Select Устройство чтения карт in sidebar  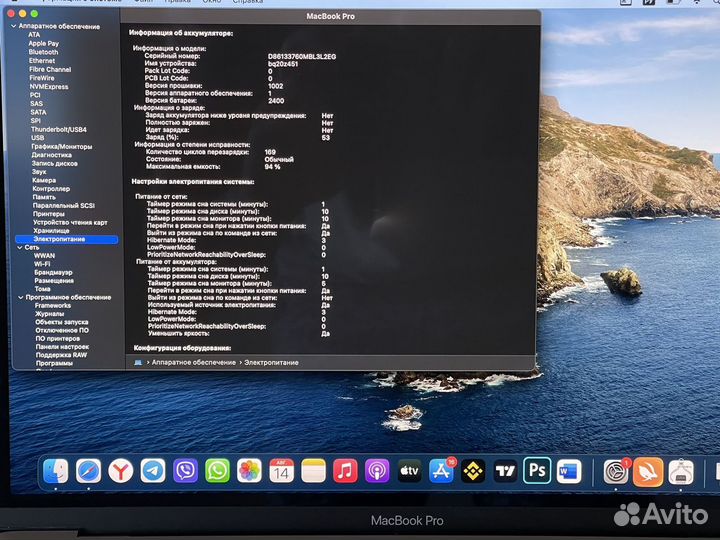[x=70, y=223]
